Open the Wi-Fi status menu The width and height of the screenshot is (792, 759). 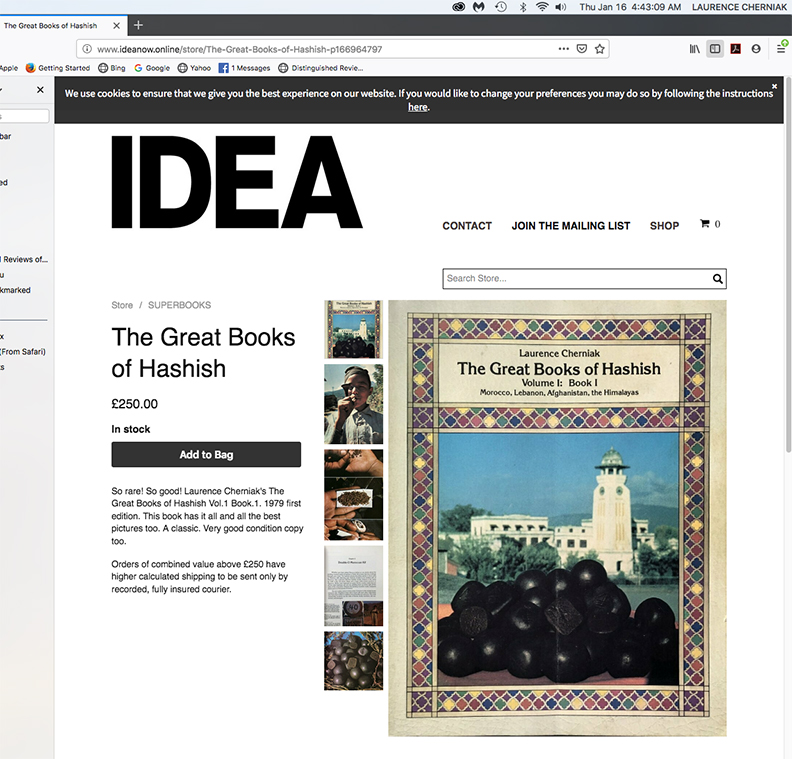pos(542,7)
